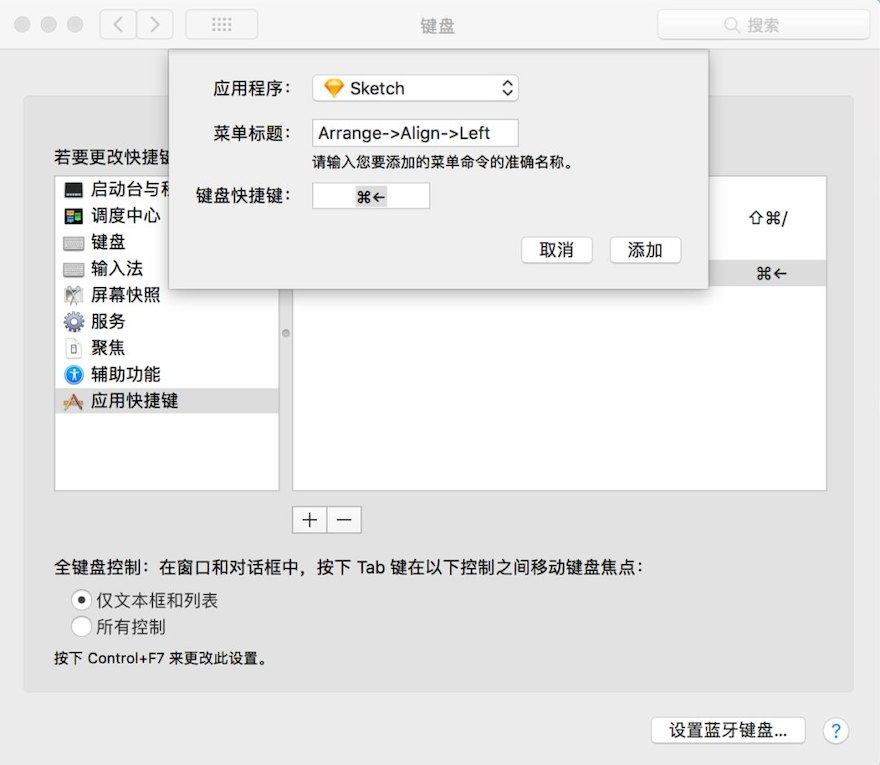Click the 设置蓝牙键盘 button
880x765 pixels.
click(728, 730)
